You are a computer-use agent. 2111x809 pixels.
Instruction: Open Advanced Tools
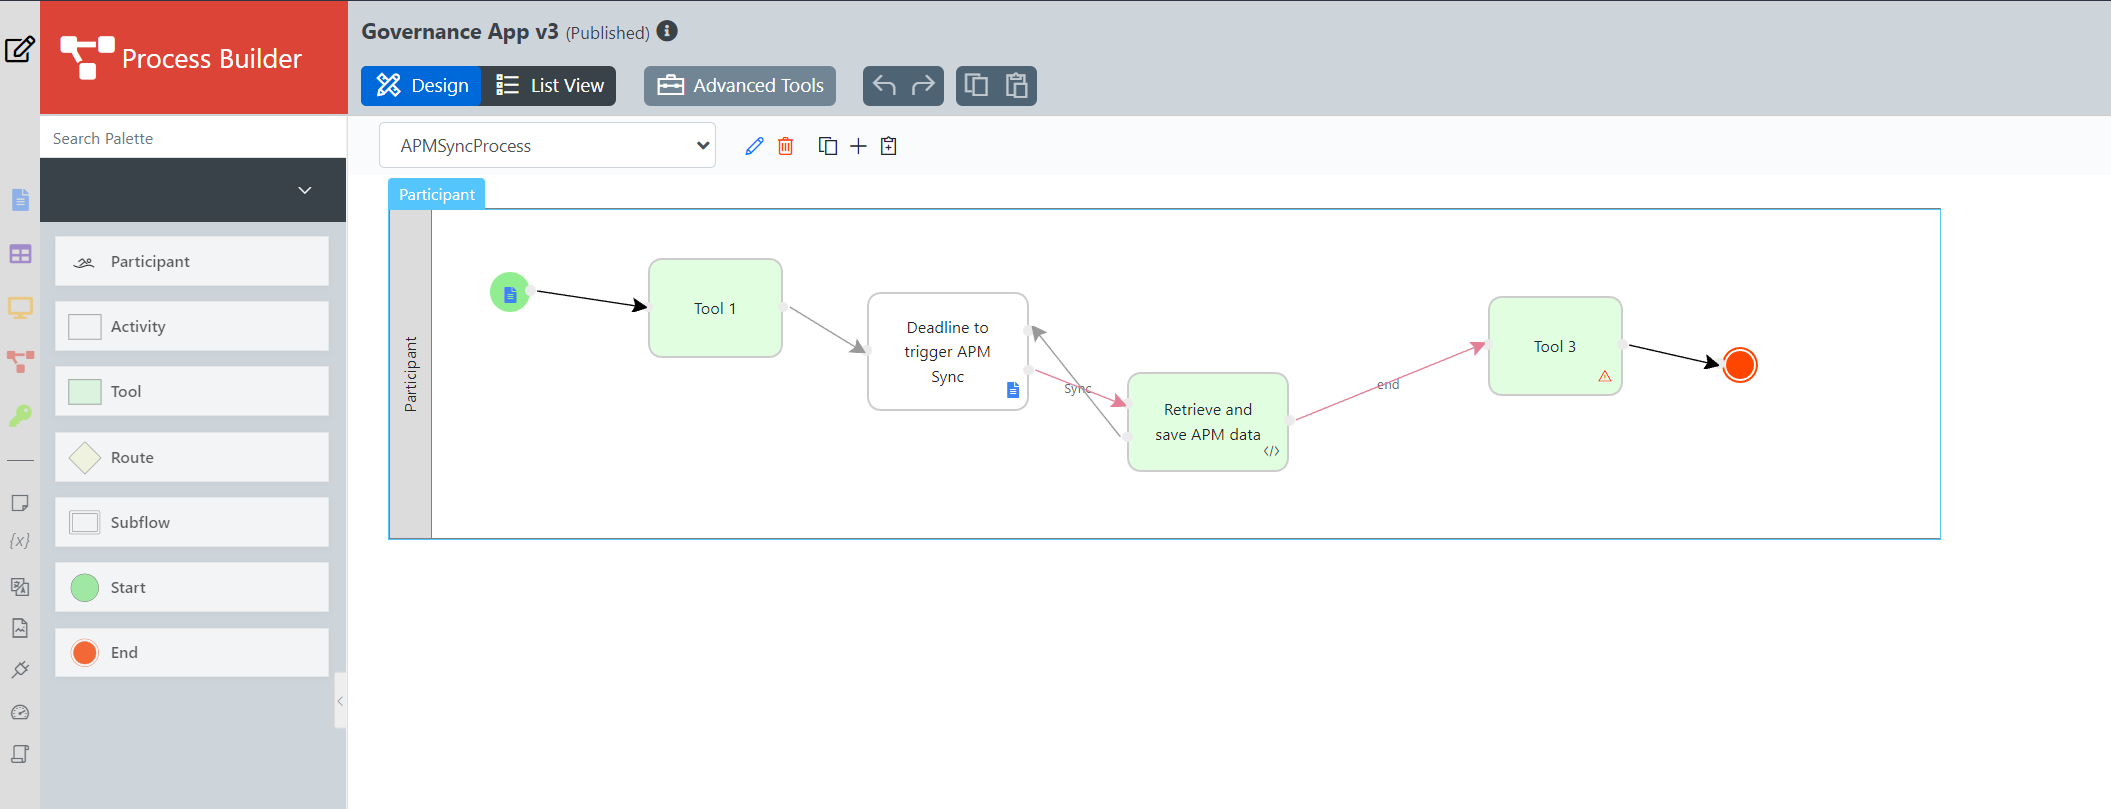pyautogui.click(x=740, y=86)
